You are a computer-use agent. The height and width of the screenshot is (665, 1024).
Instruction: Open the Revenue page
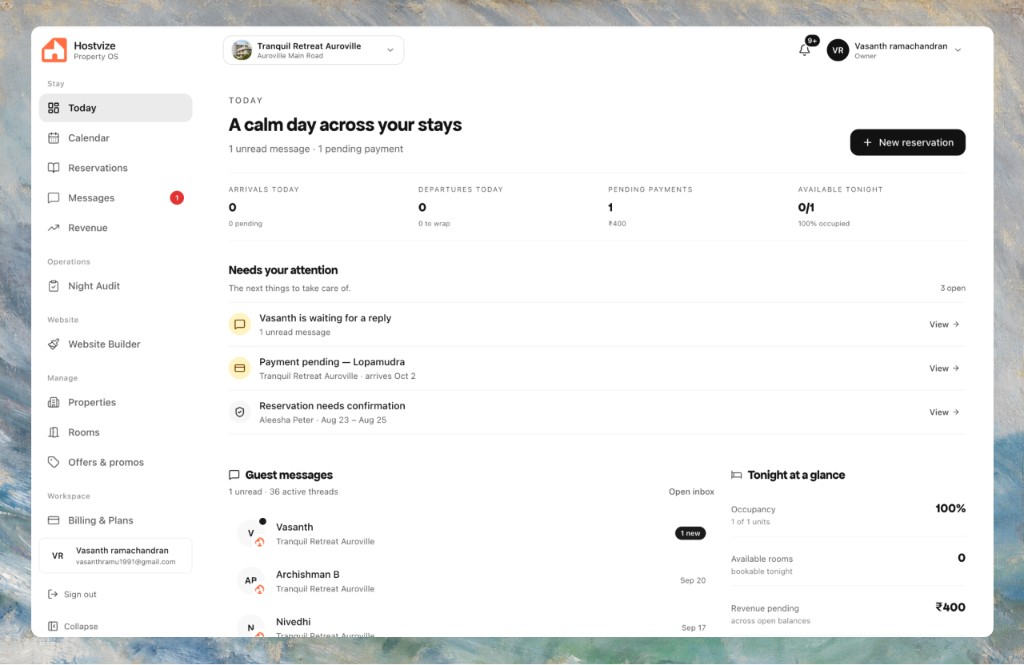coord(116,228)
